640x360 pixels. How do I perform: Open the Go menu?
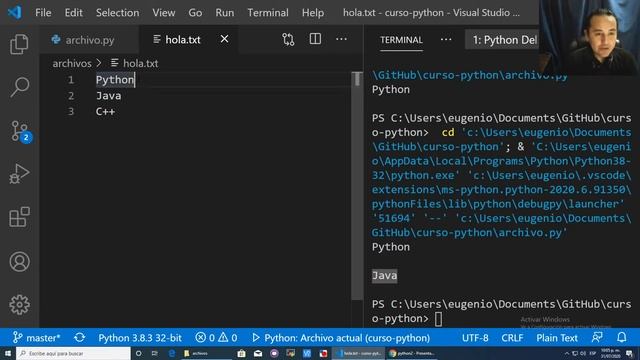195,13
